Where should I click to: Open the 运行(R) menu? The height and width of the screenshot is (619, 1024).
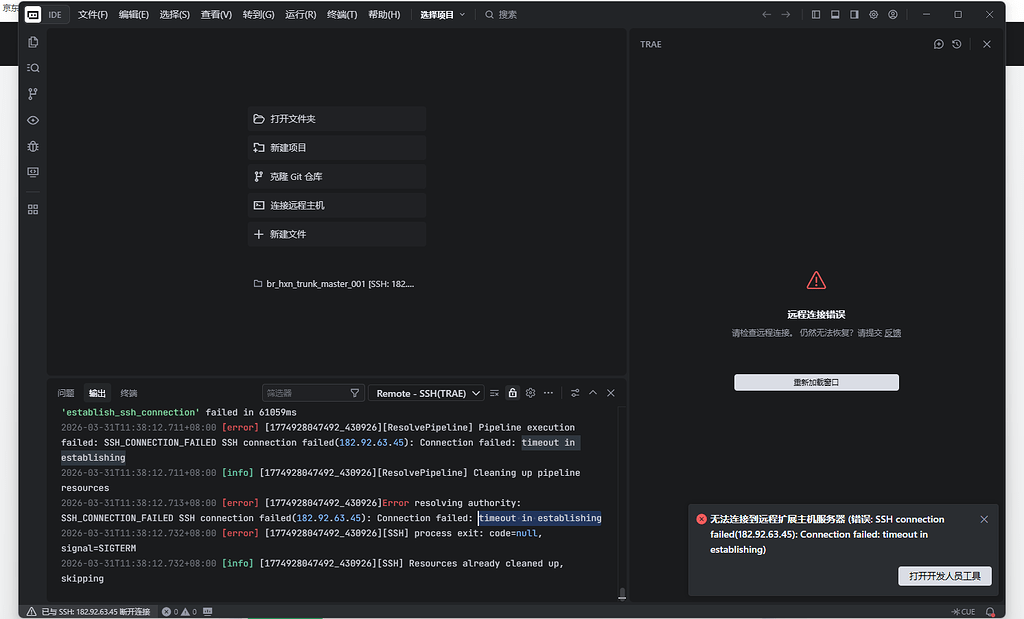pos(300,14)
